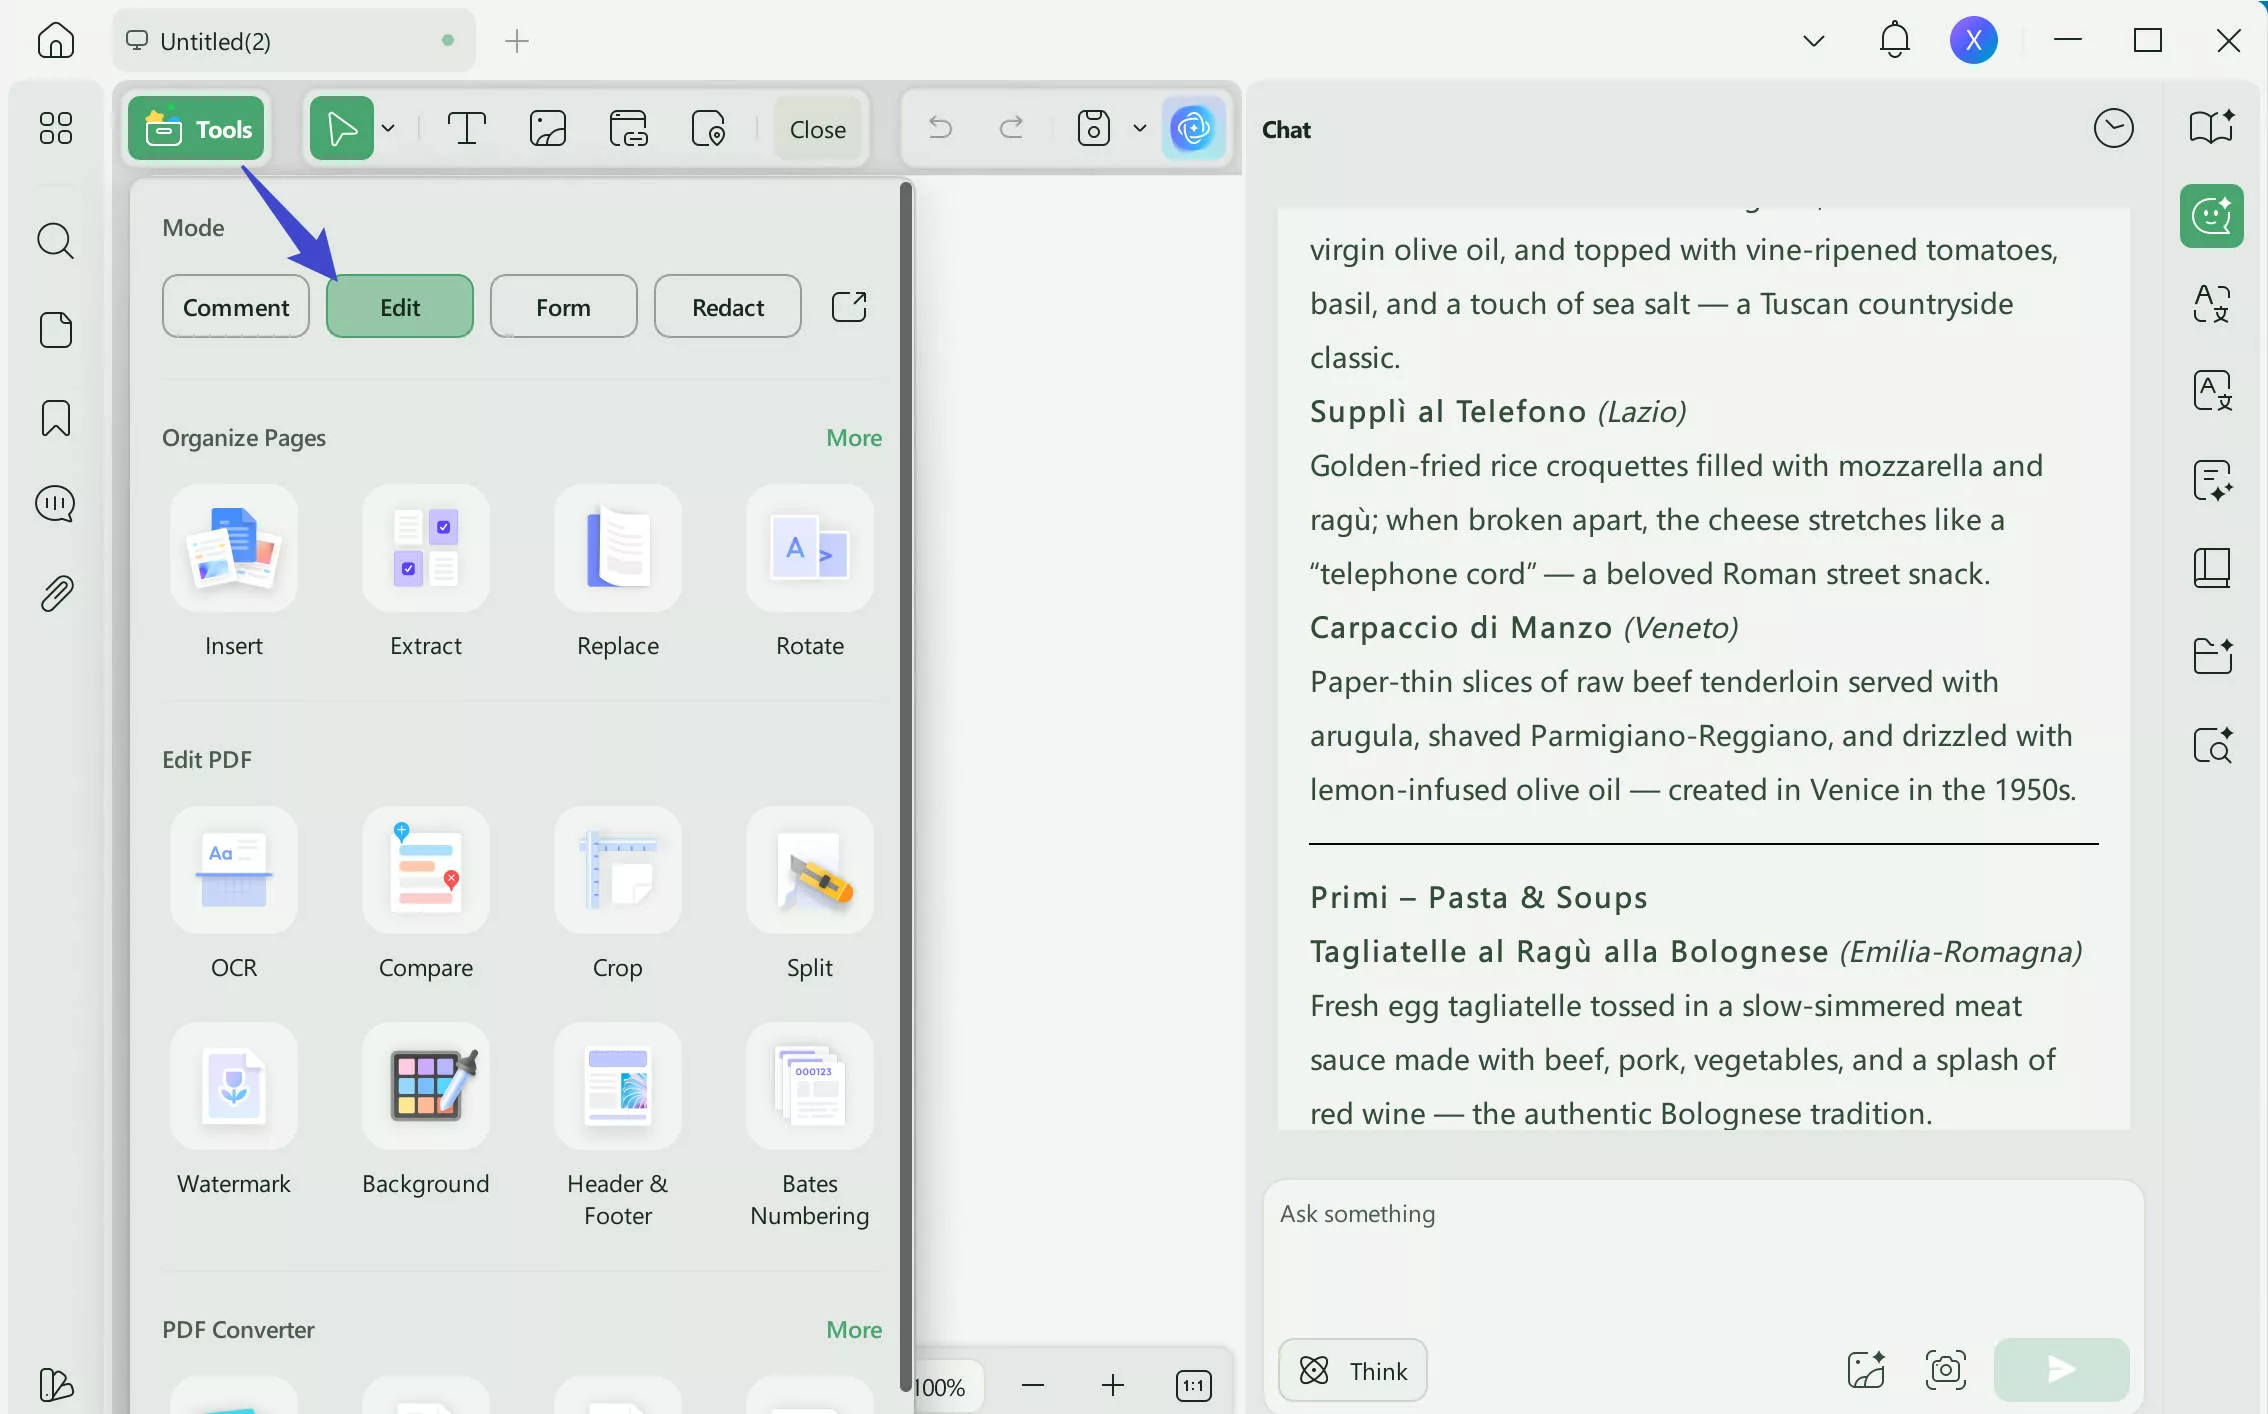The image size is (2268, 1414).
Task: Click the Close button in the toolbar
Action: (x=817, y=128)
